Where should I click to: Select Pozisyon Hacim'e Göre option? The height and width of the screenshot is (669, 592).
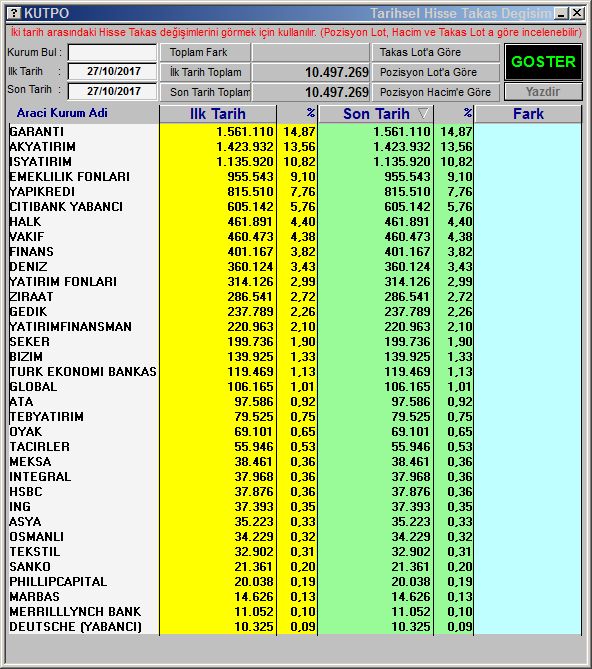(435, 92)
